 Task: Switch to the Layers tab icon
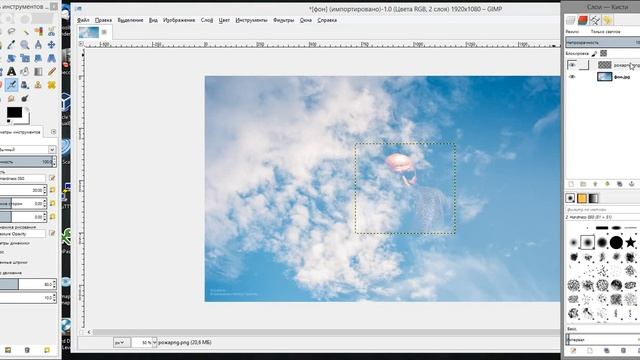point(571,20)
